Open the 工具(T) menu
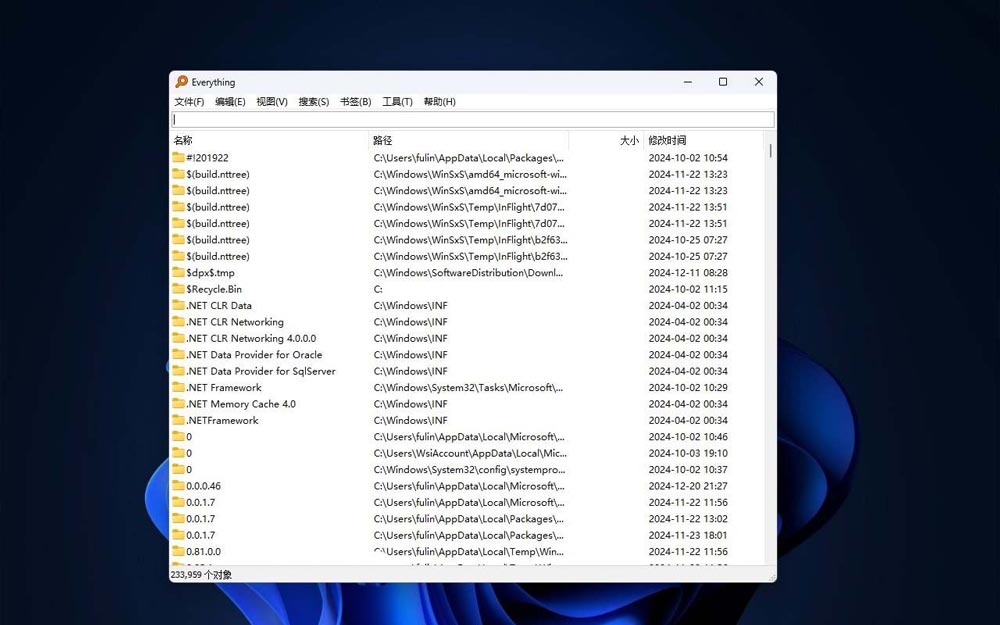 tap(397, 101)
